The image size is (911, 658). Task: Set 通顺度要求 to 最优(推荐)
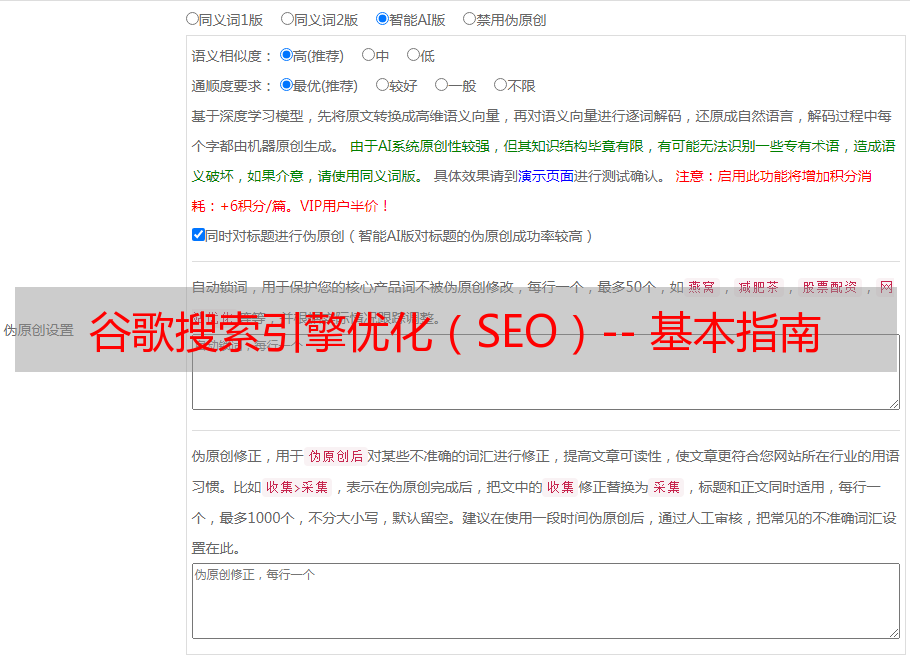click(286, 85)
